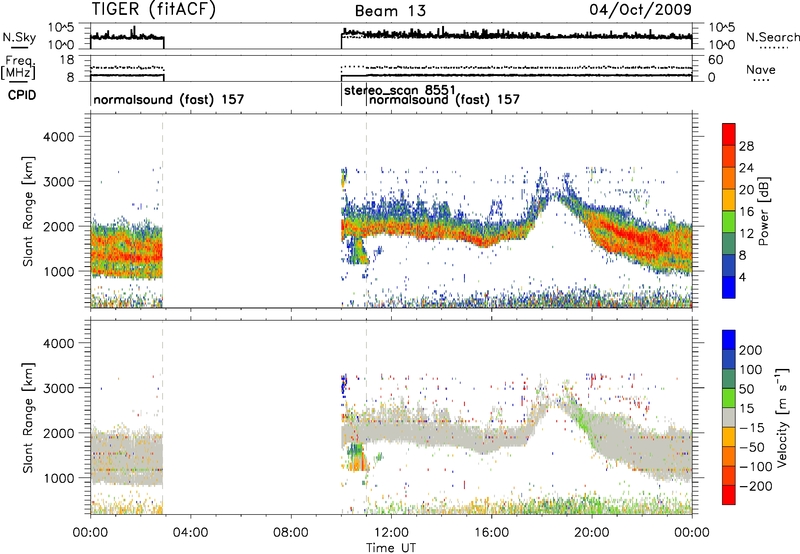Click the '-200' value on Velocity scale
Viewport: 800px width, 554px height.
[x=756, y=486]
